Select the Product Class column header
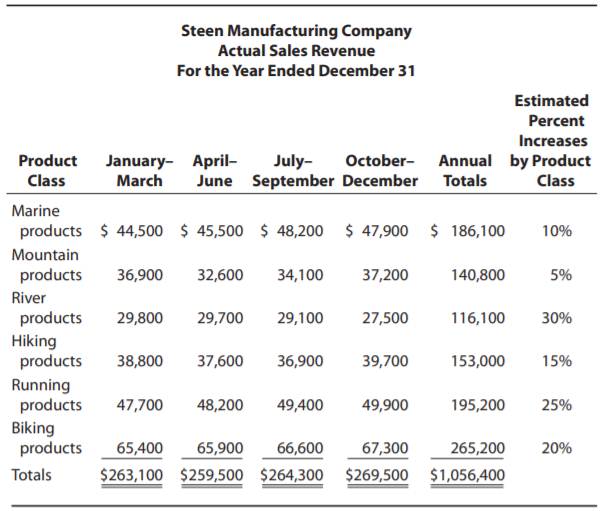Image resolution: width=607 pixels, height=511 pixels. coord(47,171)
